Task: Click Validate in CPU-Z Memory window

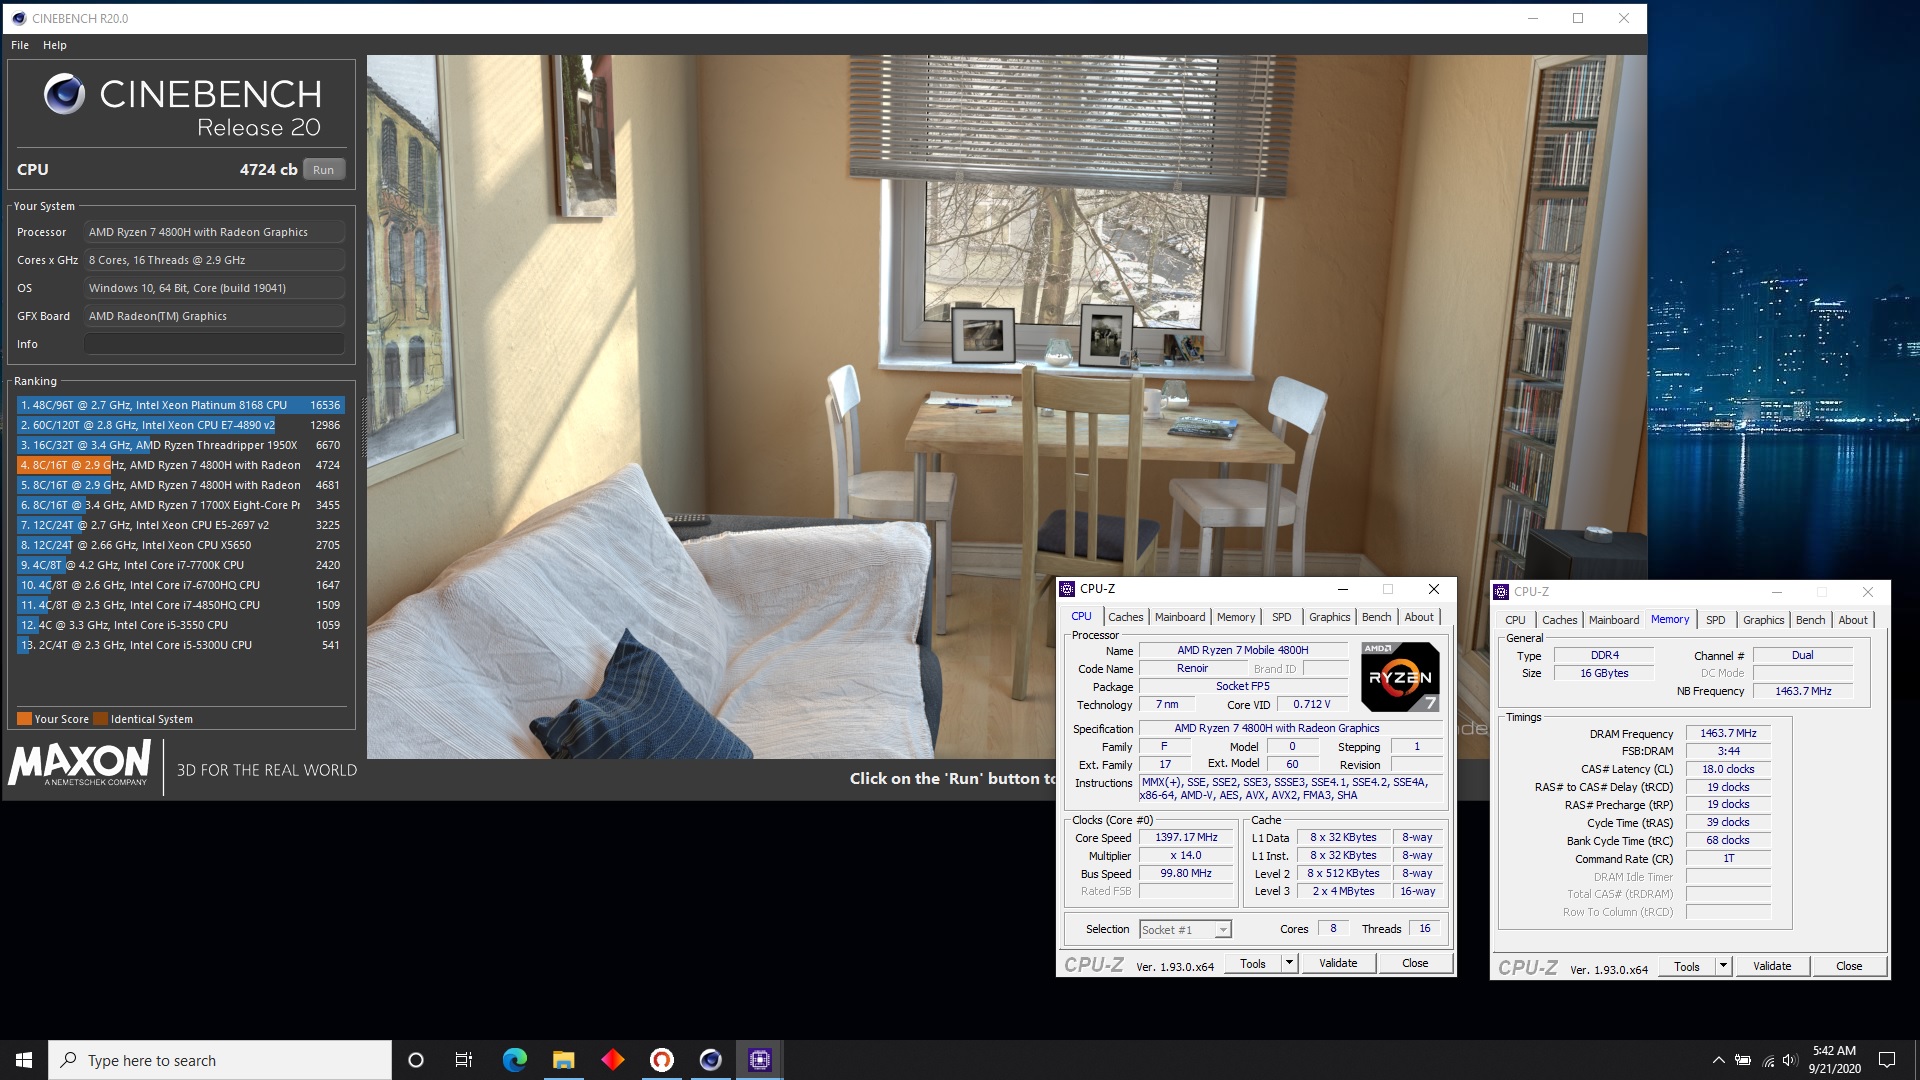Action: (1772, 967)
